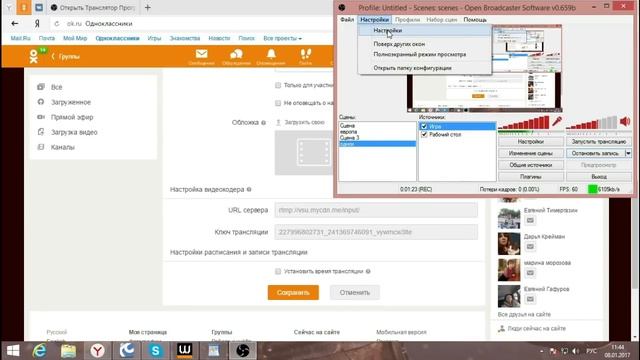640x360 pixels.
Task: Click the Yandex Я icon beside address bar
Action: [x=37, y=24]
